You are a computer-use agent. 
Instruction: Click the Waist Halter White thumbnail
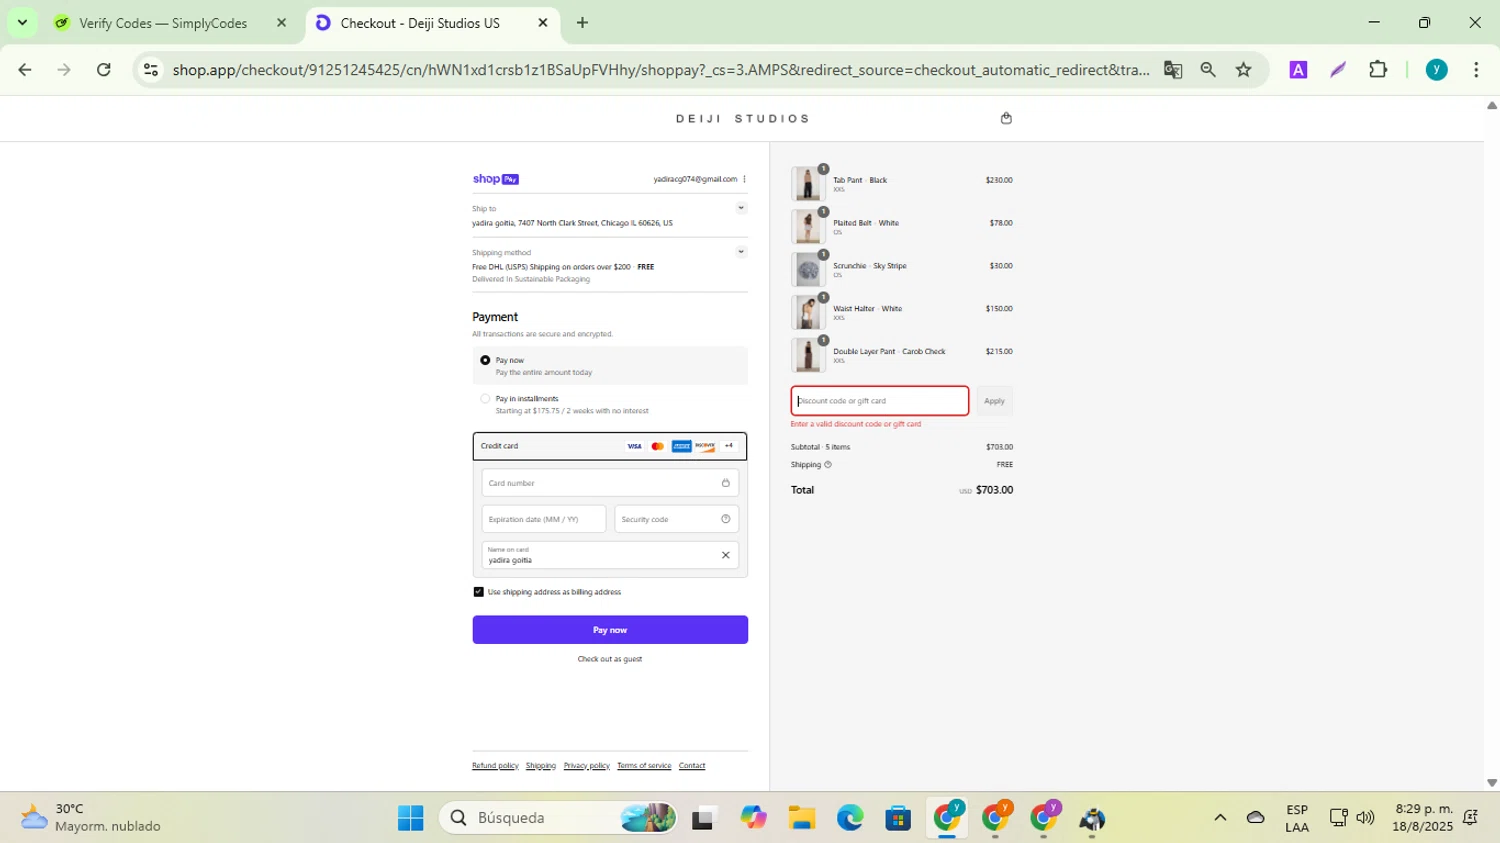[x=808, y=313]
